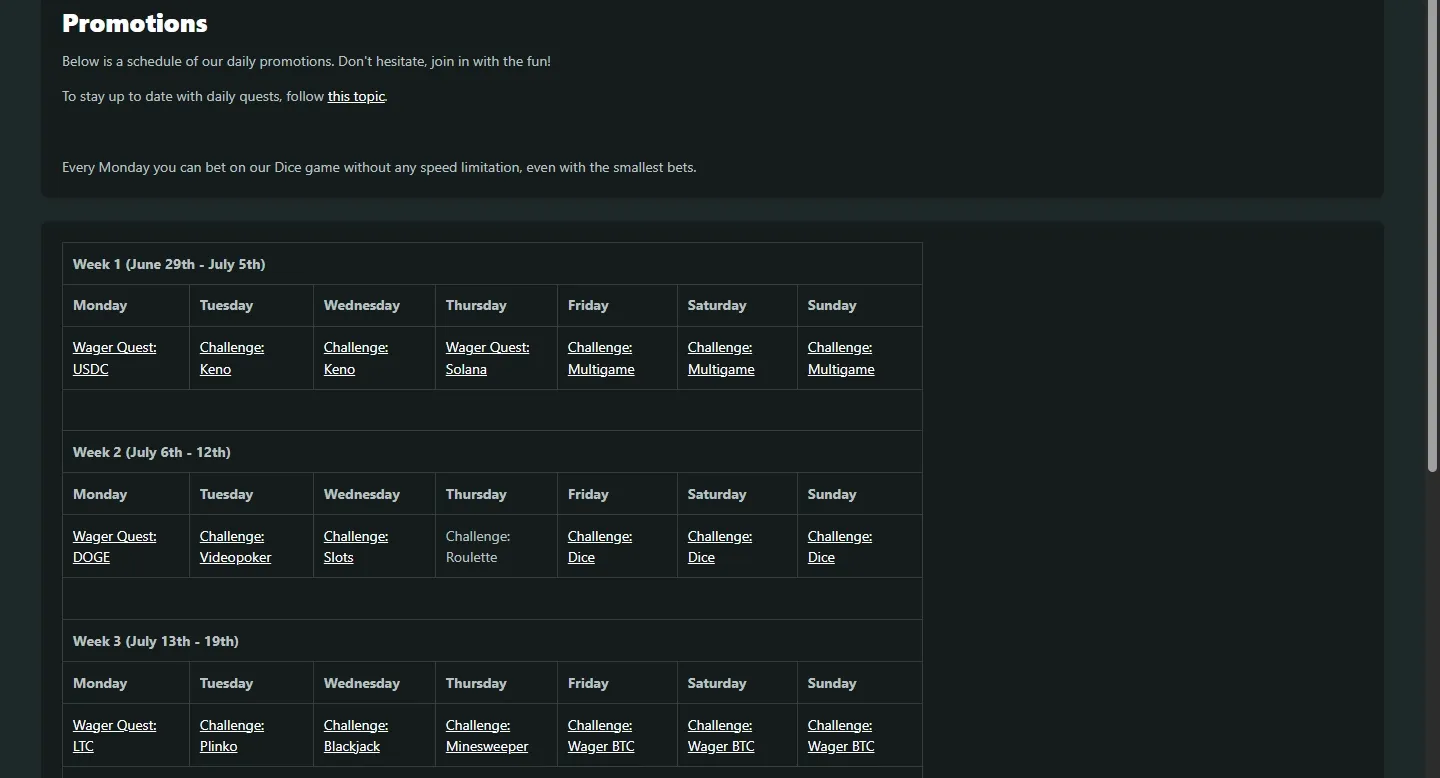The height and width of the screenshot is (778, 1440).
Task: Click the Promotions page heading
Action: pos(135,23)
